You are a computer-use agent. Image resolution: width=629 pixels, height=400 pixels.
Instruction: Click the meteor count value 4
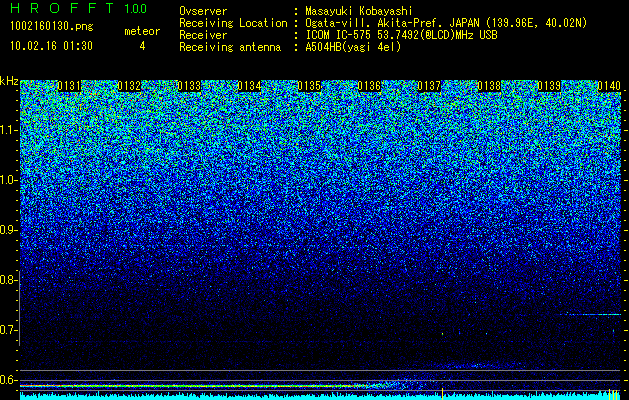tap(142, 46)
